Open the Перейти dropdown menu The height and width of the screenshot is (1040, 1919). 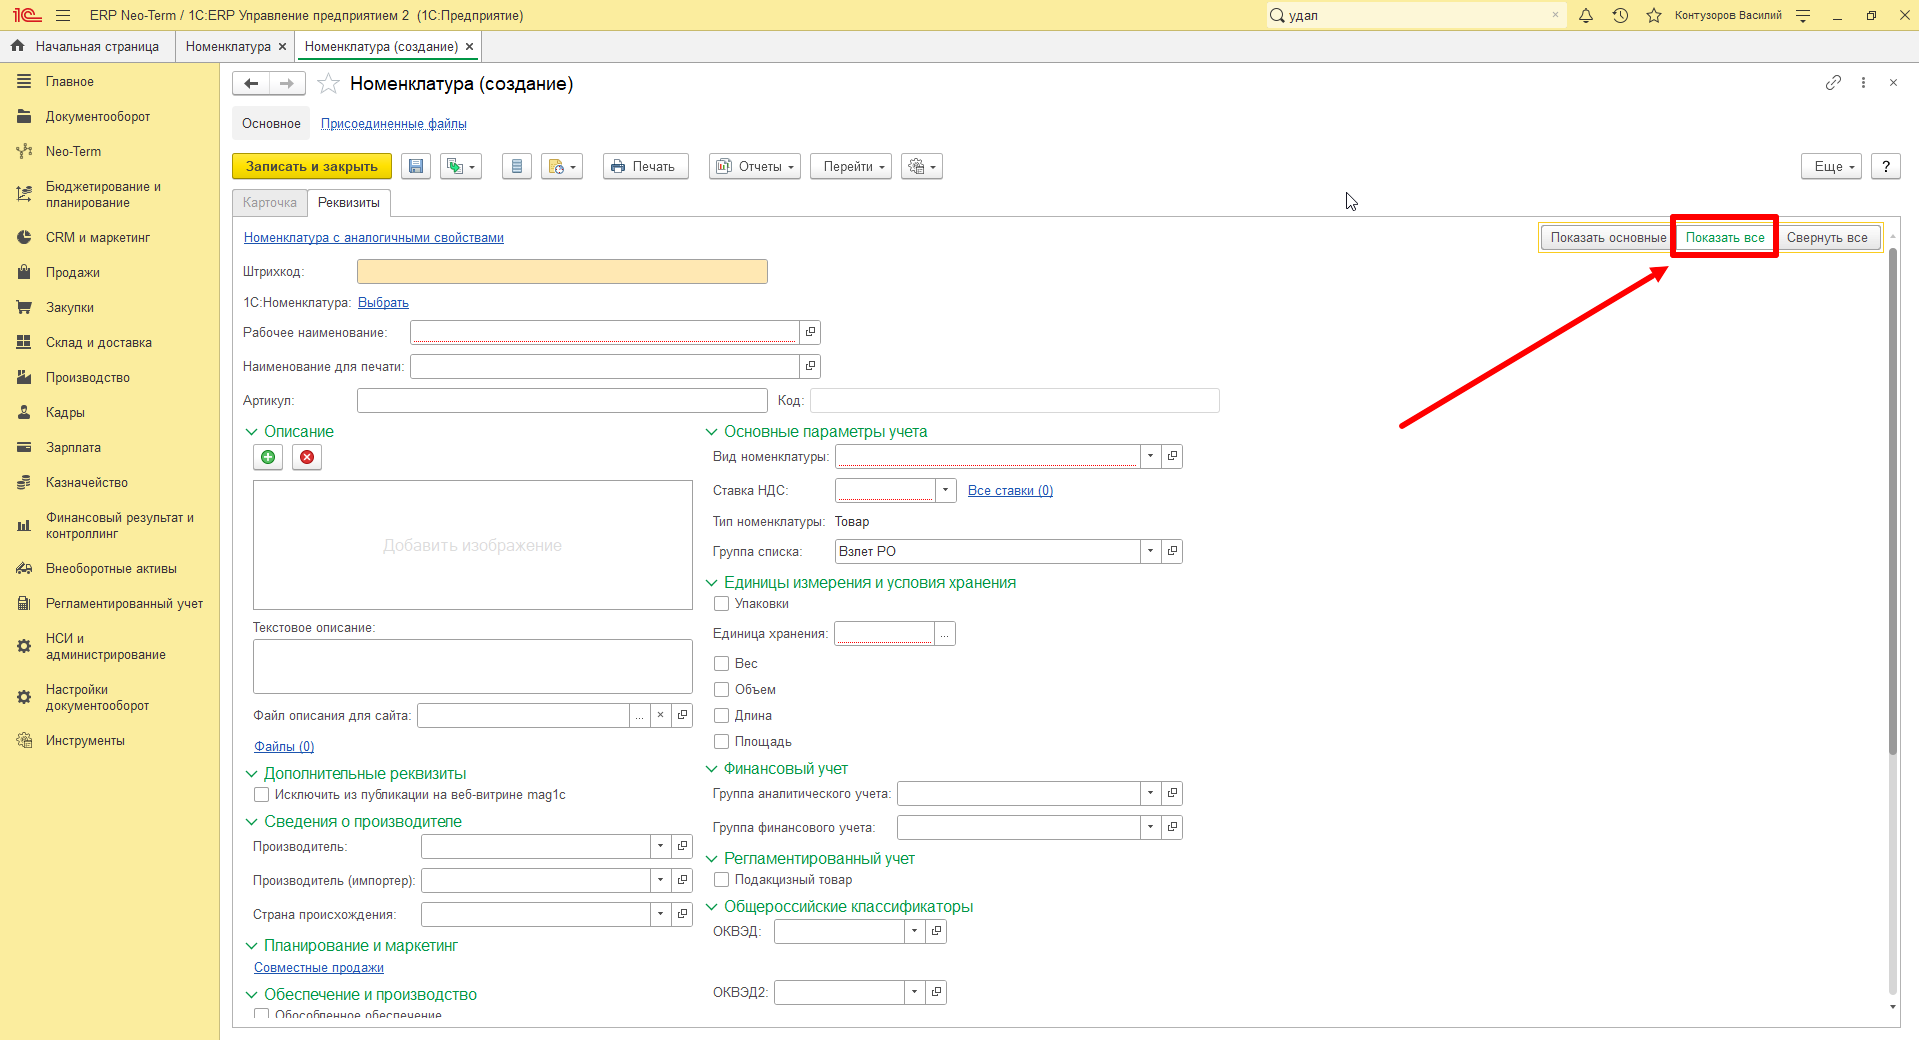tap(852, 167)
